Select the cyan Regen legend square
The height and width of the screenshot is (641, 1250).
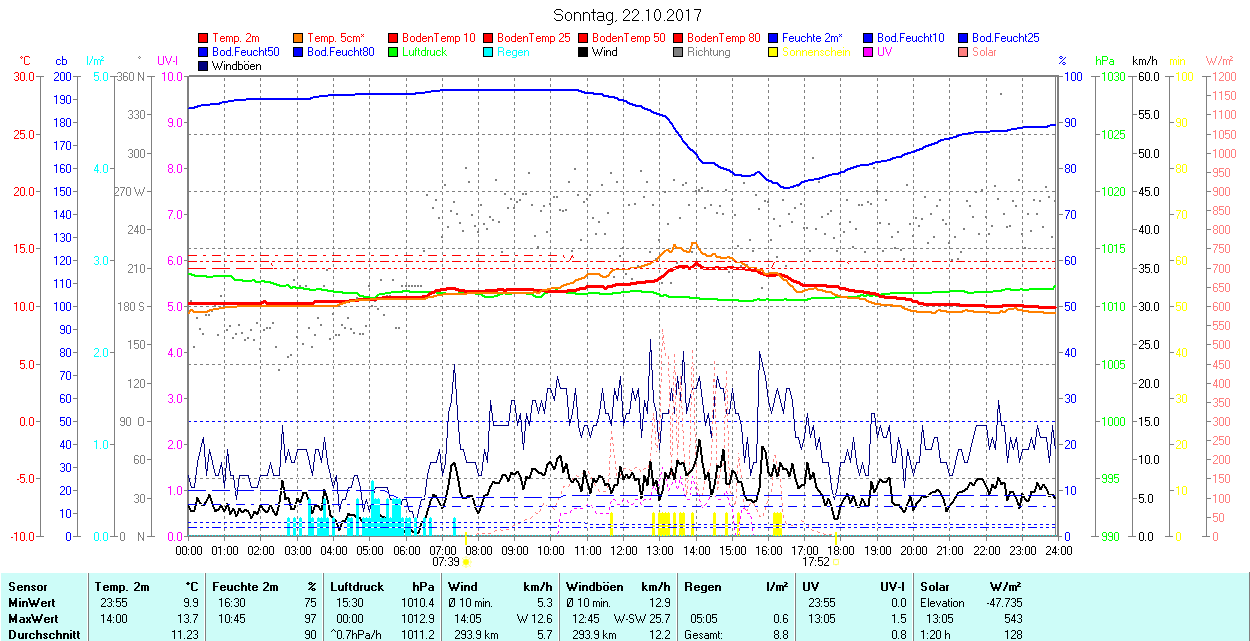click(489, 52)
